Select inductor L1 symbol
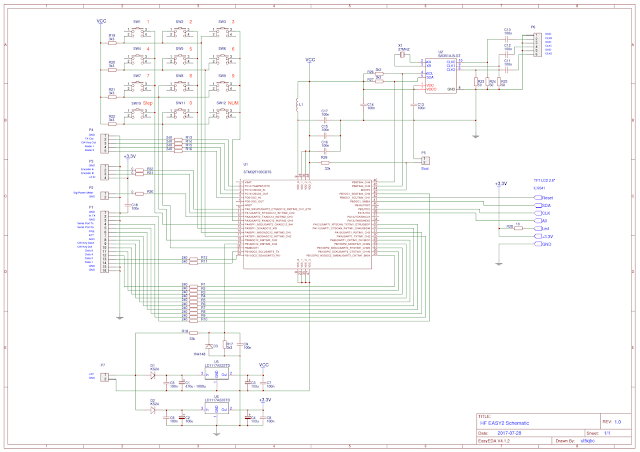 click(x=297, y=105)
